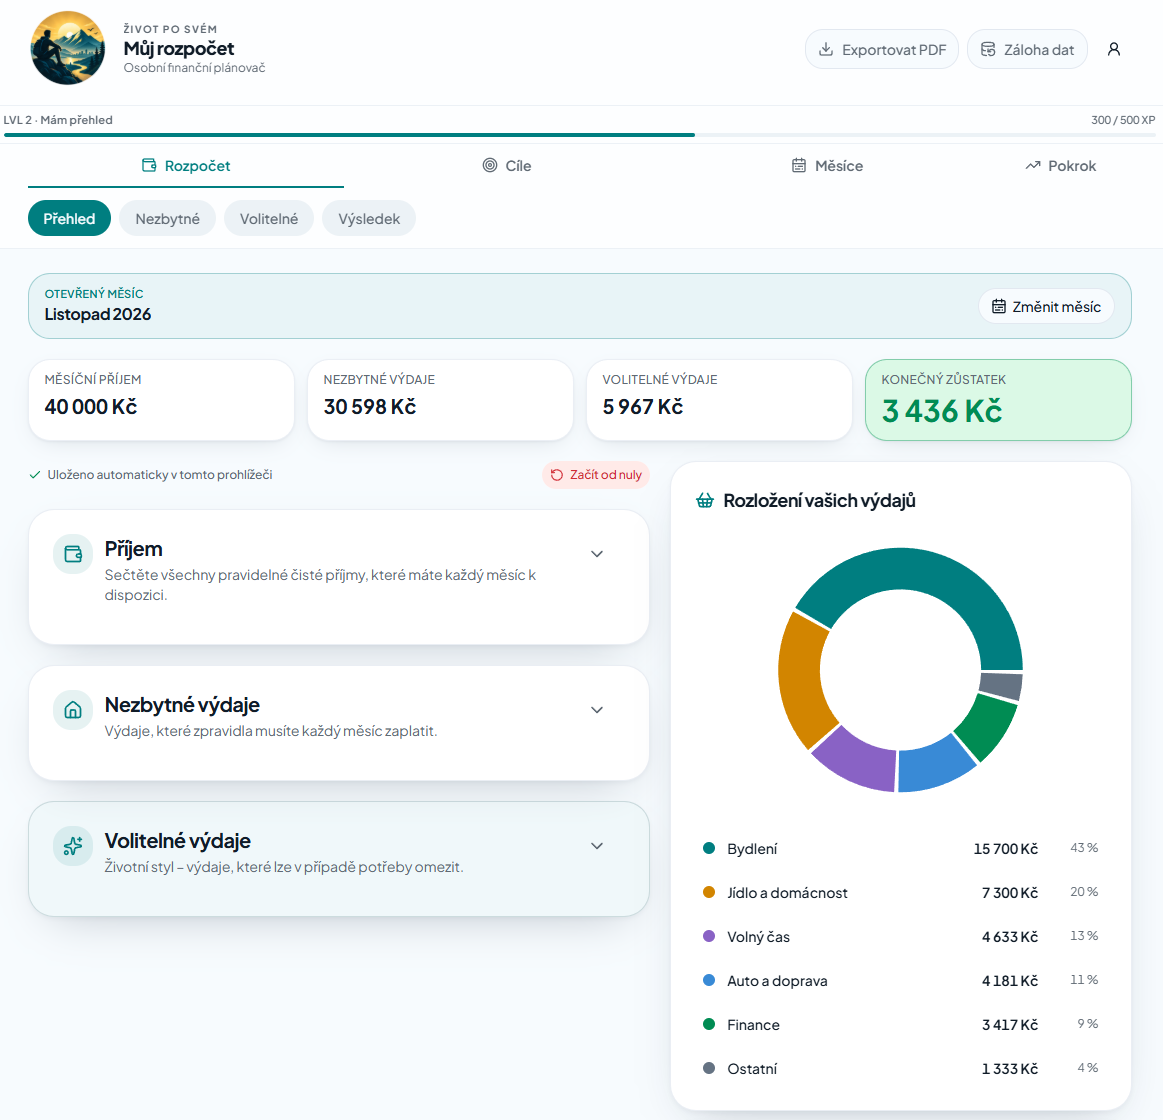
Task: Click the target icon beside Cíle
Action: tap(490, 165)
